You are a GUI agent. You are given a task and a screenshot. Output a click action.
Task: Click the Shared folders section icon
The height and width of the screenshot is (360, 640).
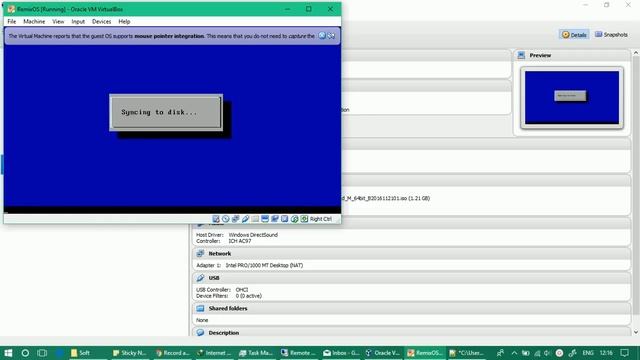pos(200,309)
